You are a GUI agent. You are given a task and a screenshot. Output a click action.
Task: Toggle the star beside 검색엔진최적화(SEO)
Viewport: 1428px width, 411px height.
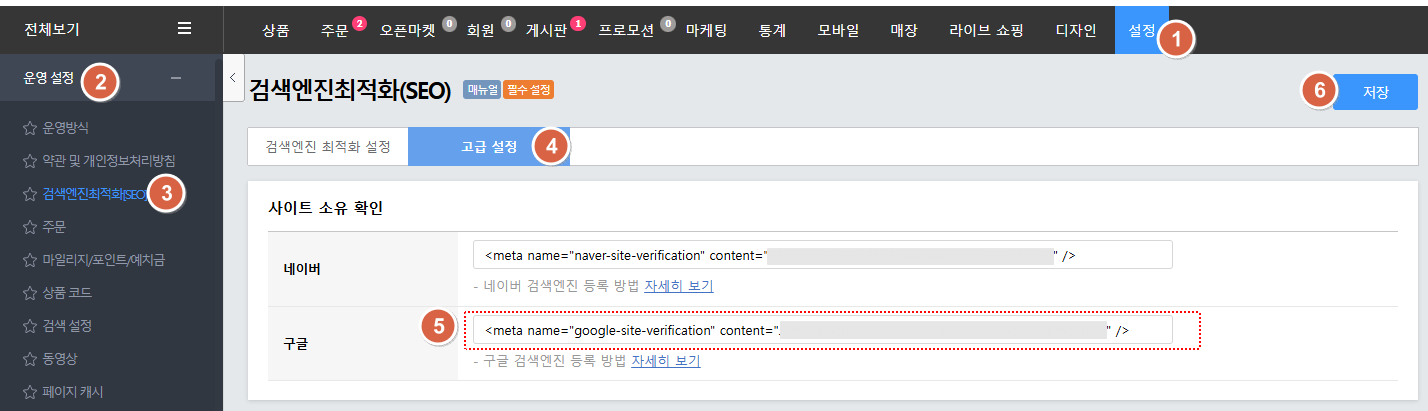pyautogui.click(x=29, y=194)
